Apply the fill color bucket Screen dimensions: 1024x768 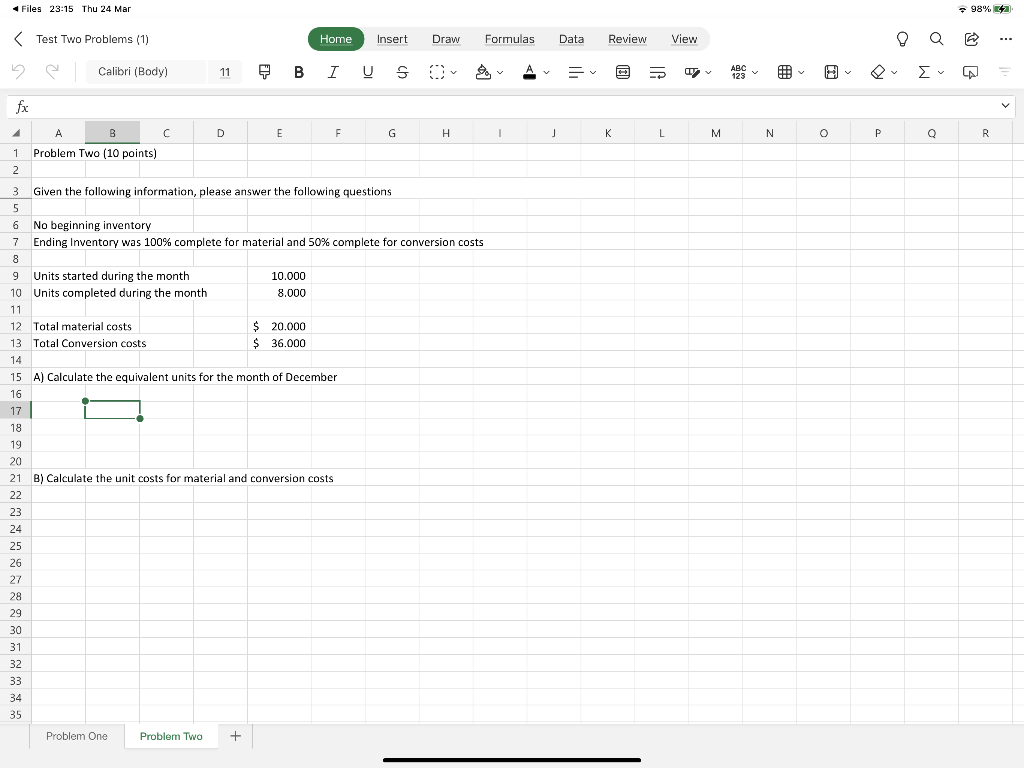click(483, 72)
